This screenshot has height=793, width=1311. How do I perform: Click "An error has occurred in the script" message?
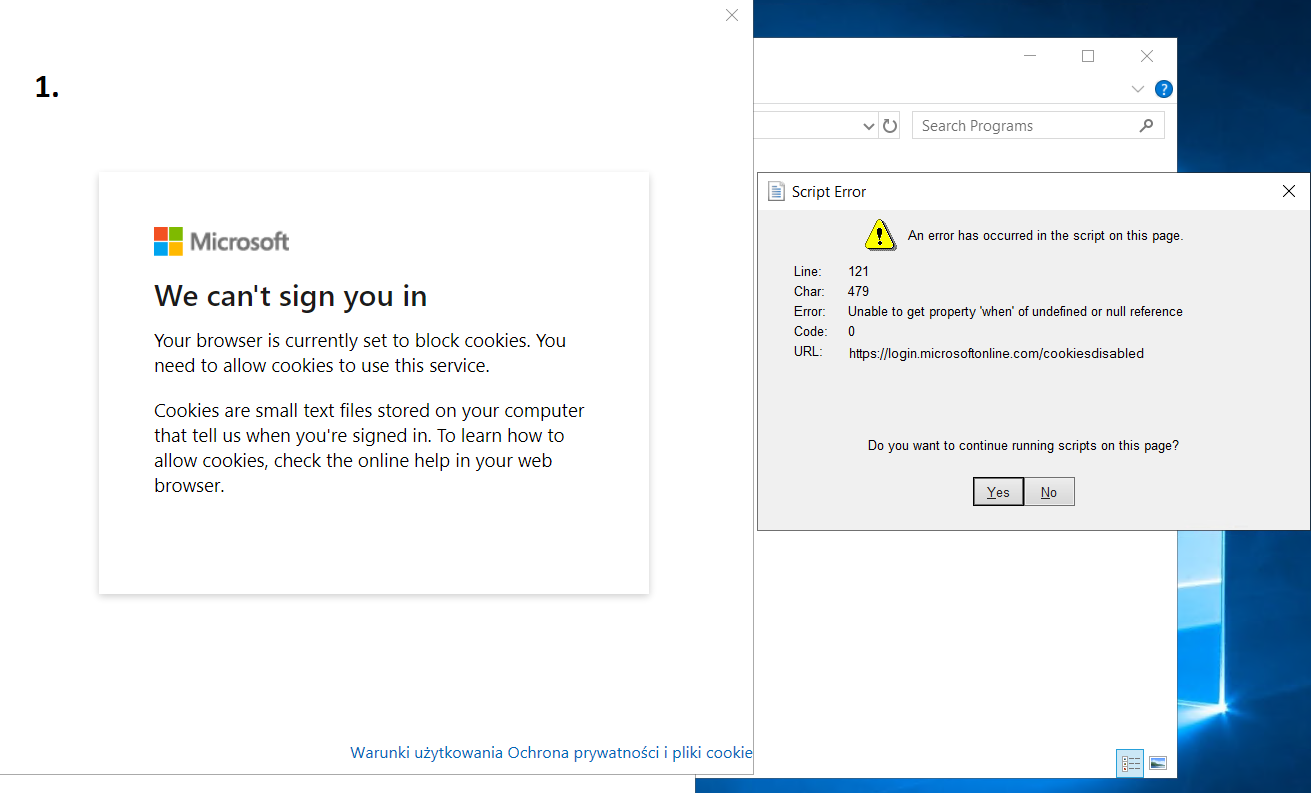[1045, 236]
